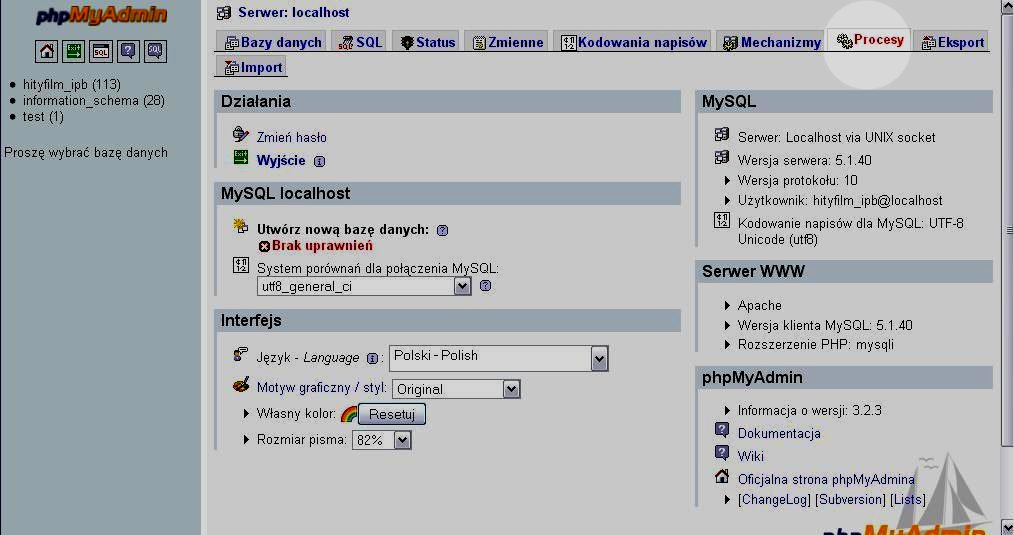
Task: Click info icon next to Język - Language
Action: click(372, 358)
